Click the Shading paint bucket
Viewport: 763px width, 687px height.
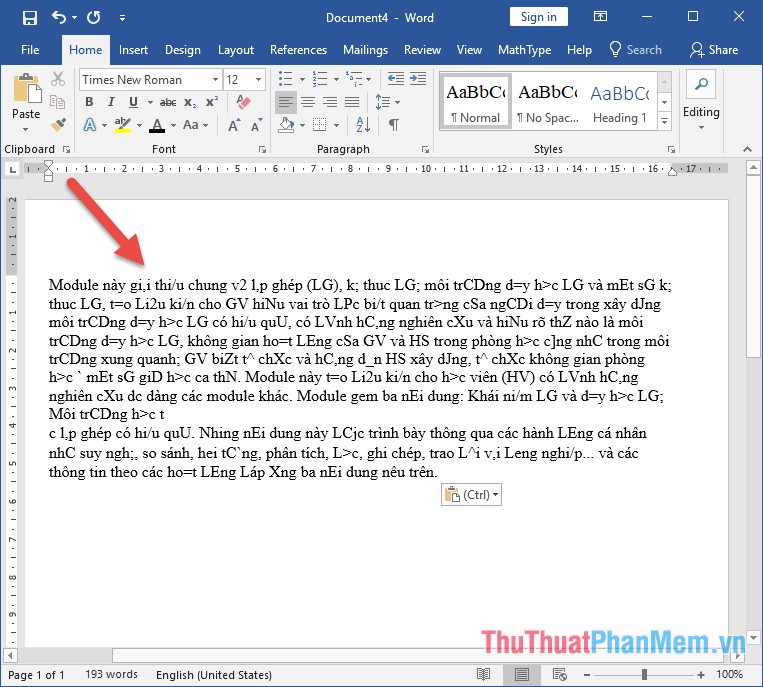coord(286,125)
